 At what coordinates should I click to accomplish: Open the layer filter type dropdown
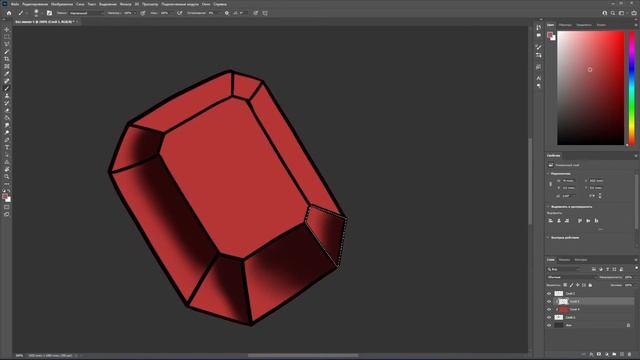tap(564, 269)
